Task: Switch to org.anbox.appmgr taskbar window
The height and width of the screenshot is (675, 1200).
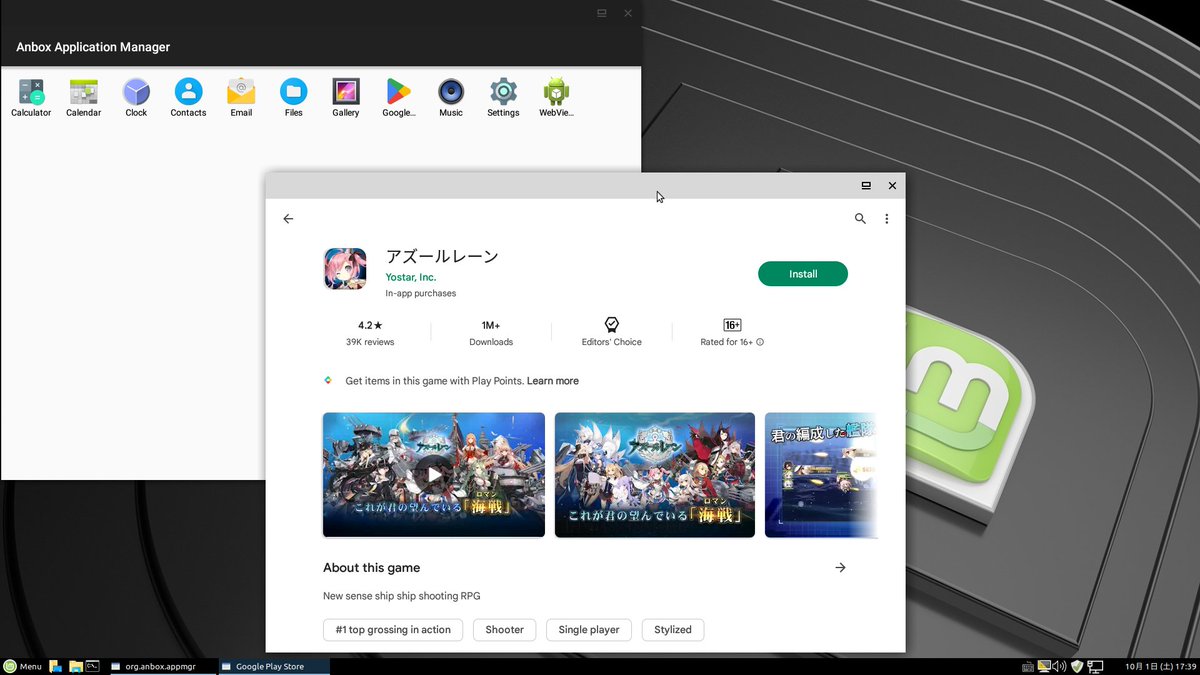Action: pyautogui.click(x=162, y=666)
